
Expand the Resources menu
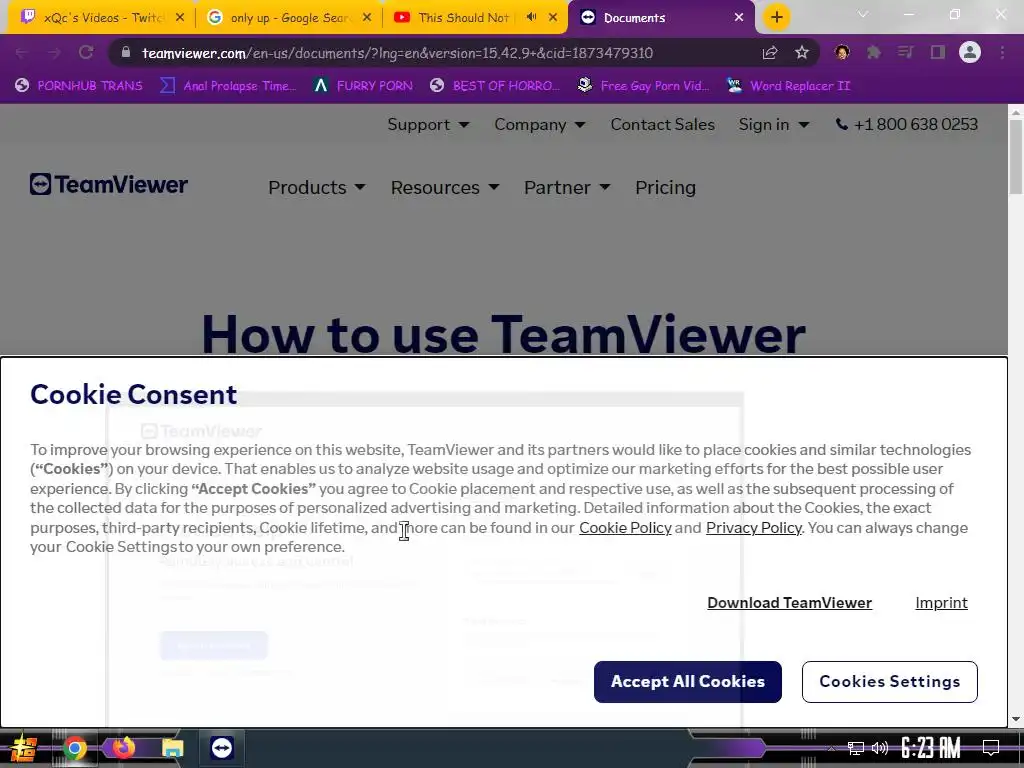(x=445, y=187)
